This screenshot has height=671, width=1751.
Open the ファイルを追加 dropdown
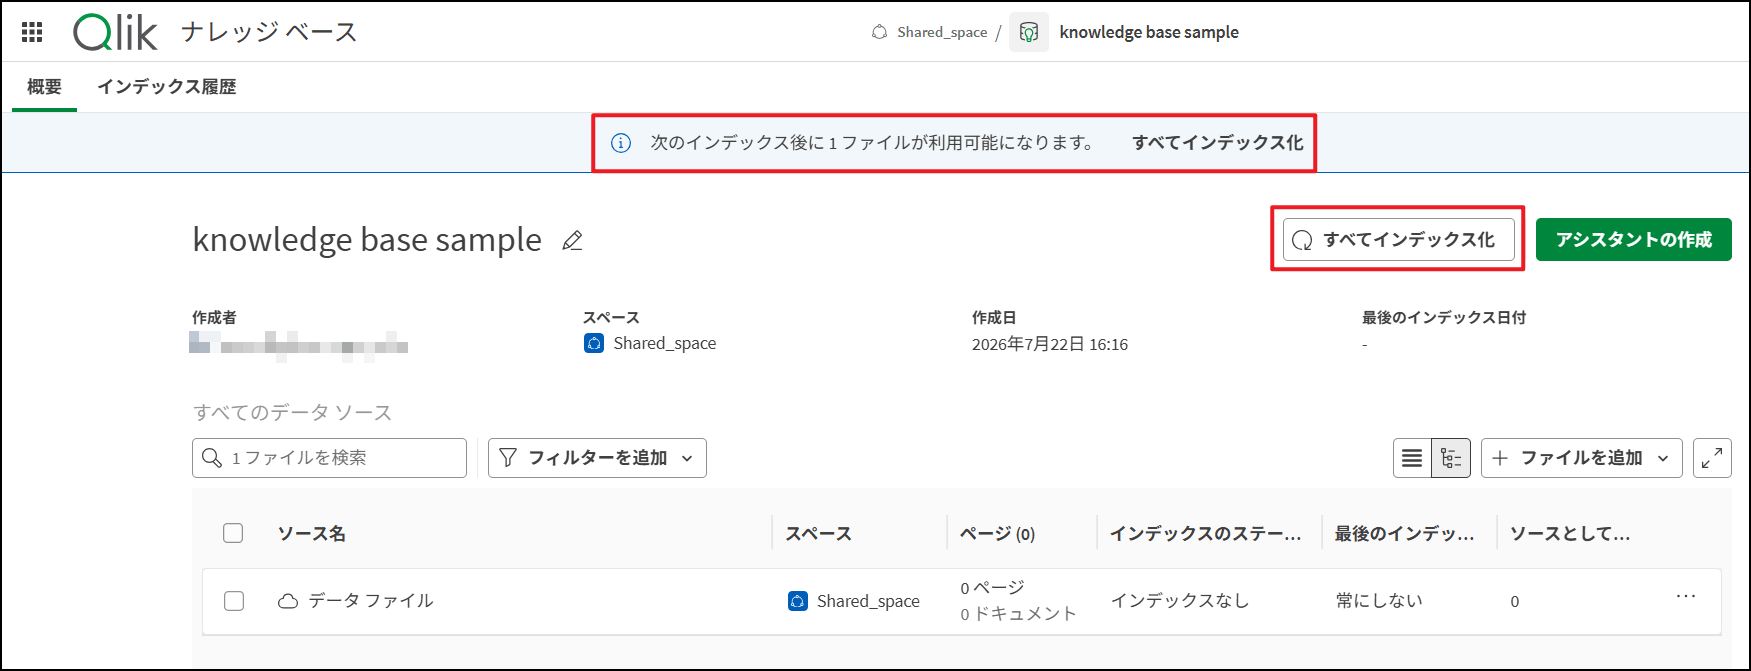(1581, 458)
